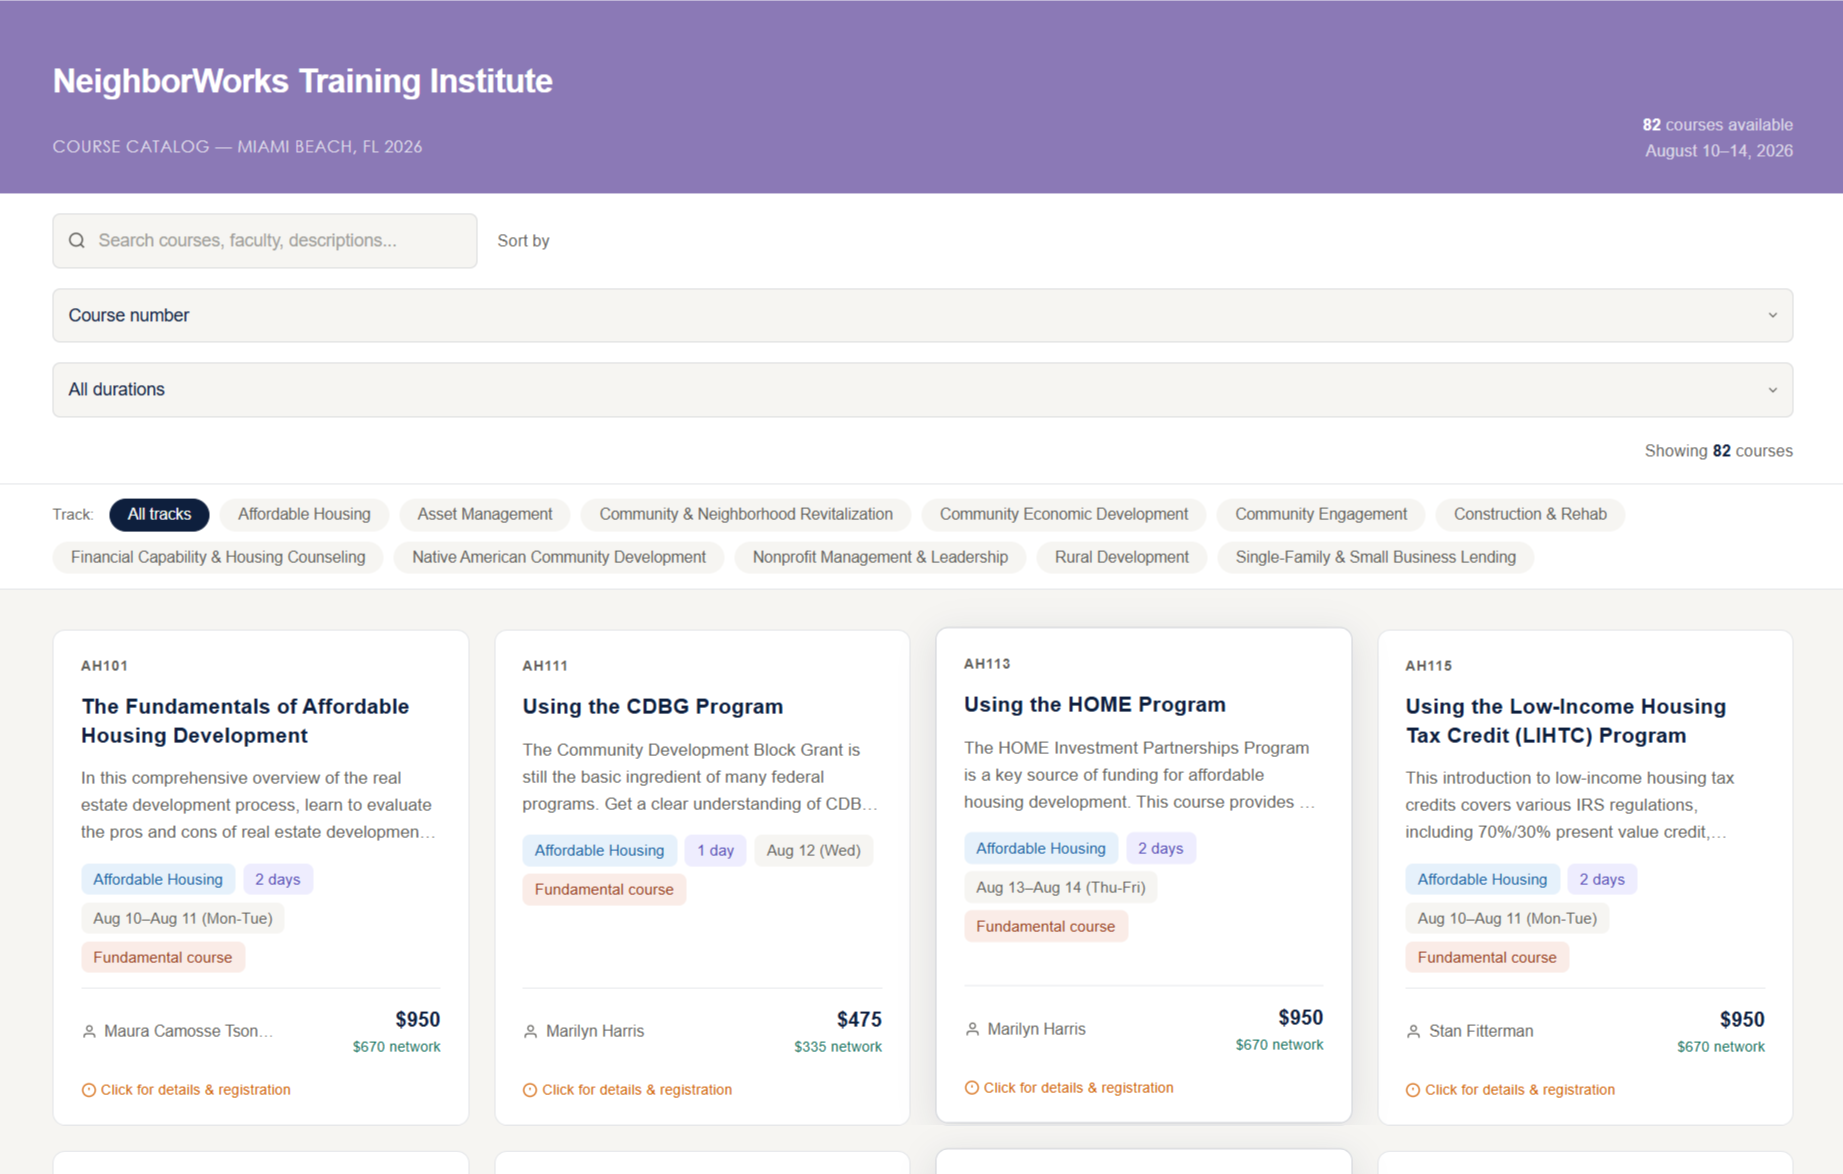Filter by Community Economic Development track
This screenshot has height=1174, width=1843.
click(1064, 514)
